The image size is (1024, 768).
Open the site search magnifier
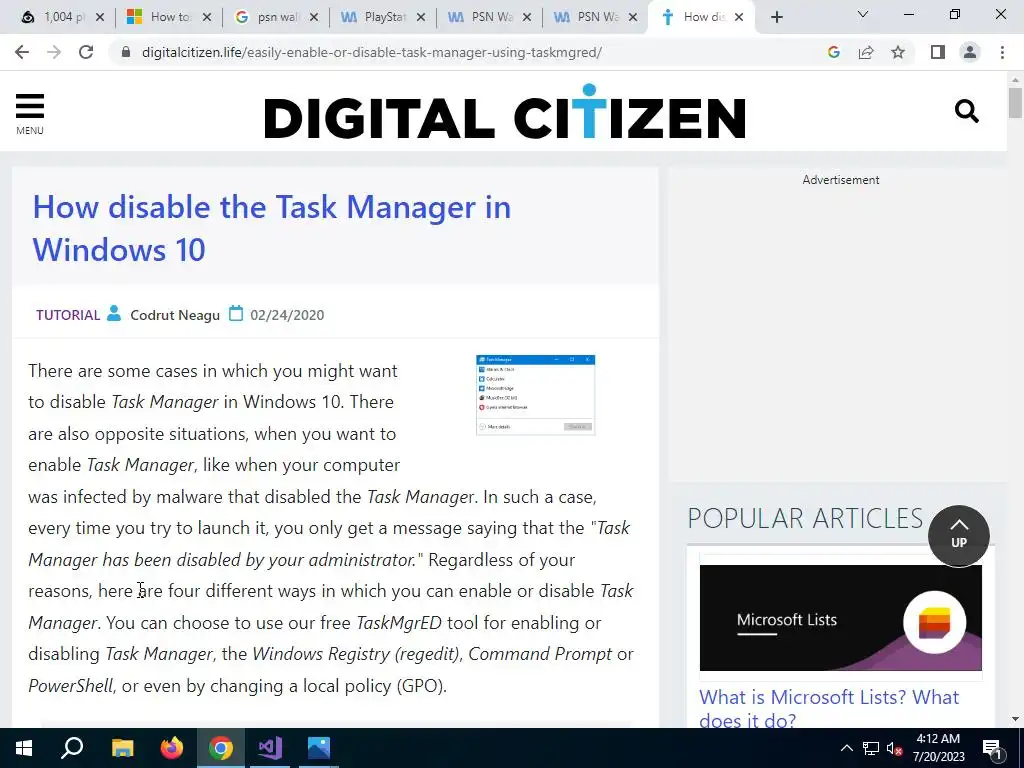pos(967,111)
